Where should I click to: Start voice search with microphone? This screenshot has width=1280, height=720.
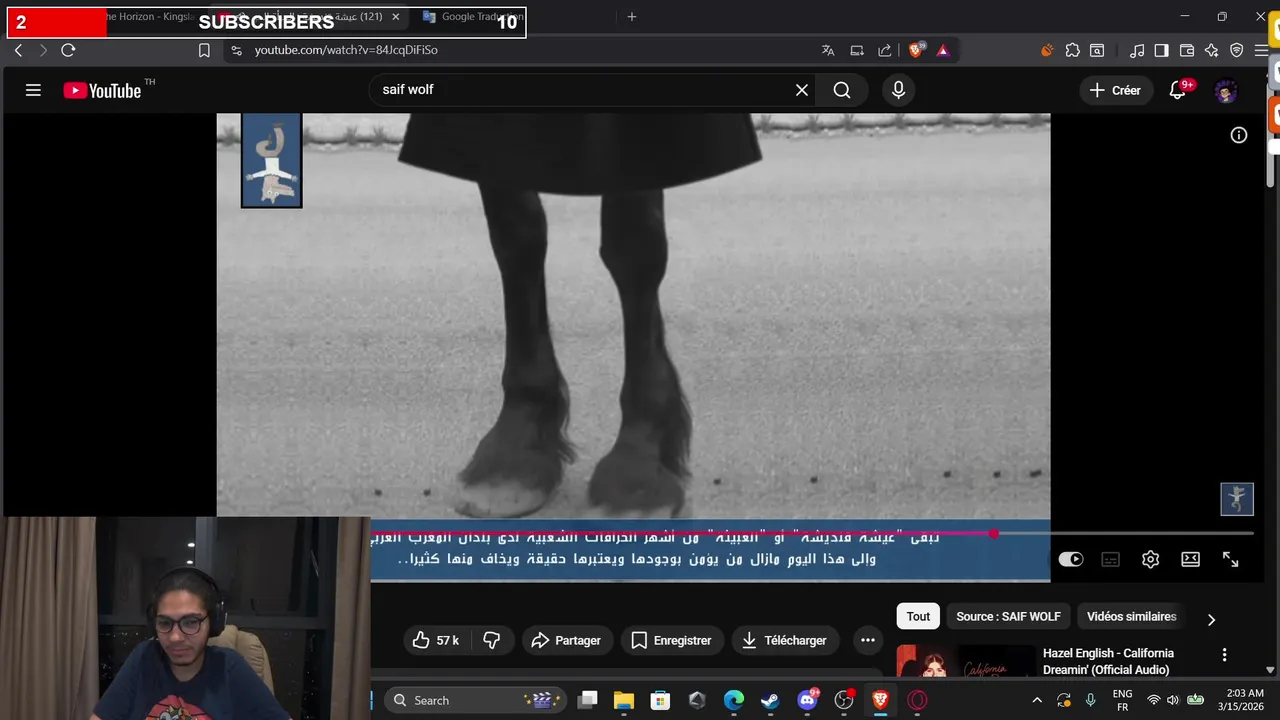coord(898,90)
